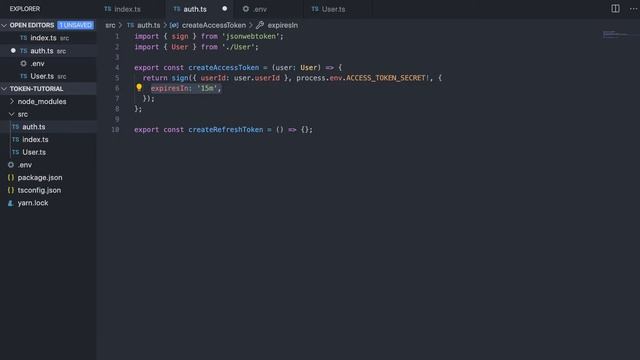Click the yarn.lock file icon

pyautogui.click(x=11, y=203)
